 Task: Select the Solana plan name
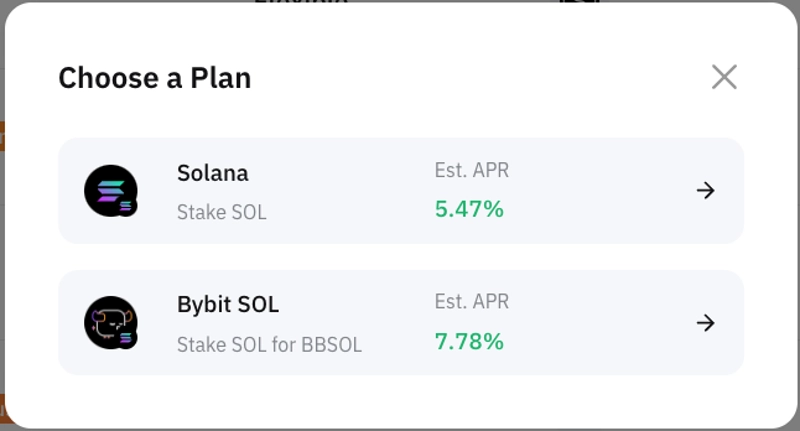click(213, 173)
